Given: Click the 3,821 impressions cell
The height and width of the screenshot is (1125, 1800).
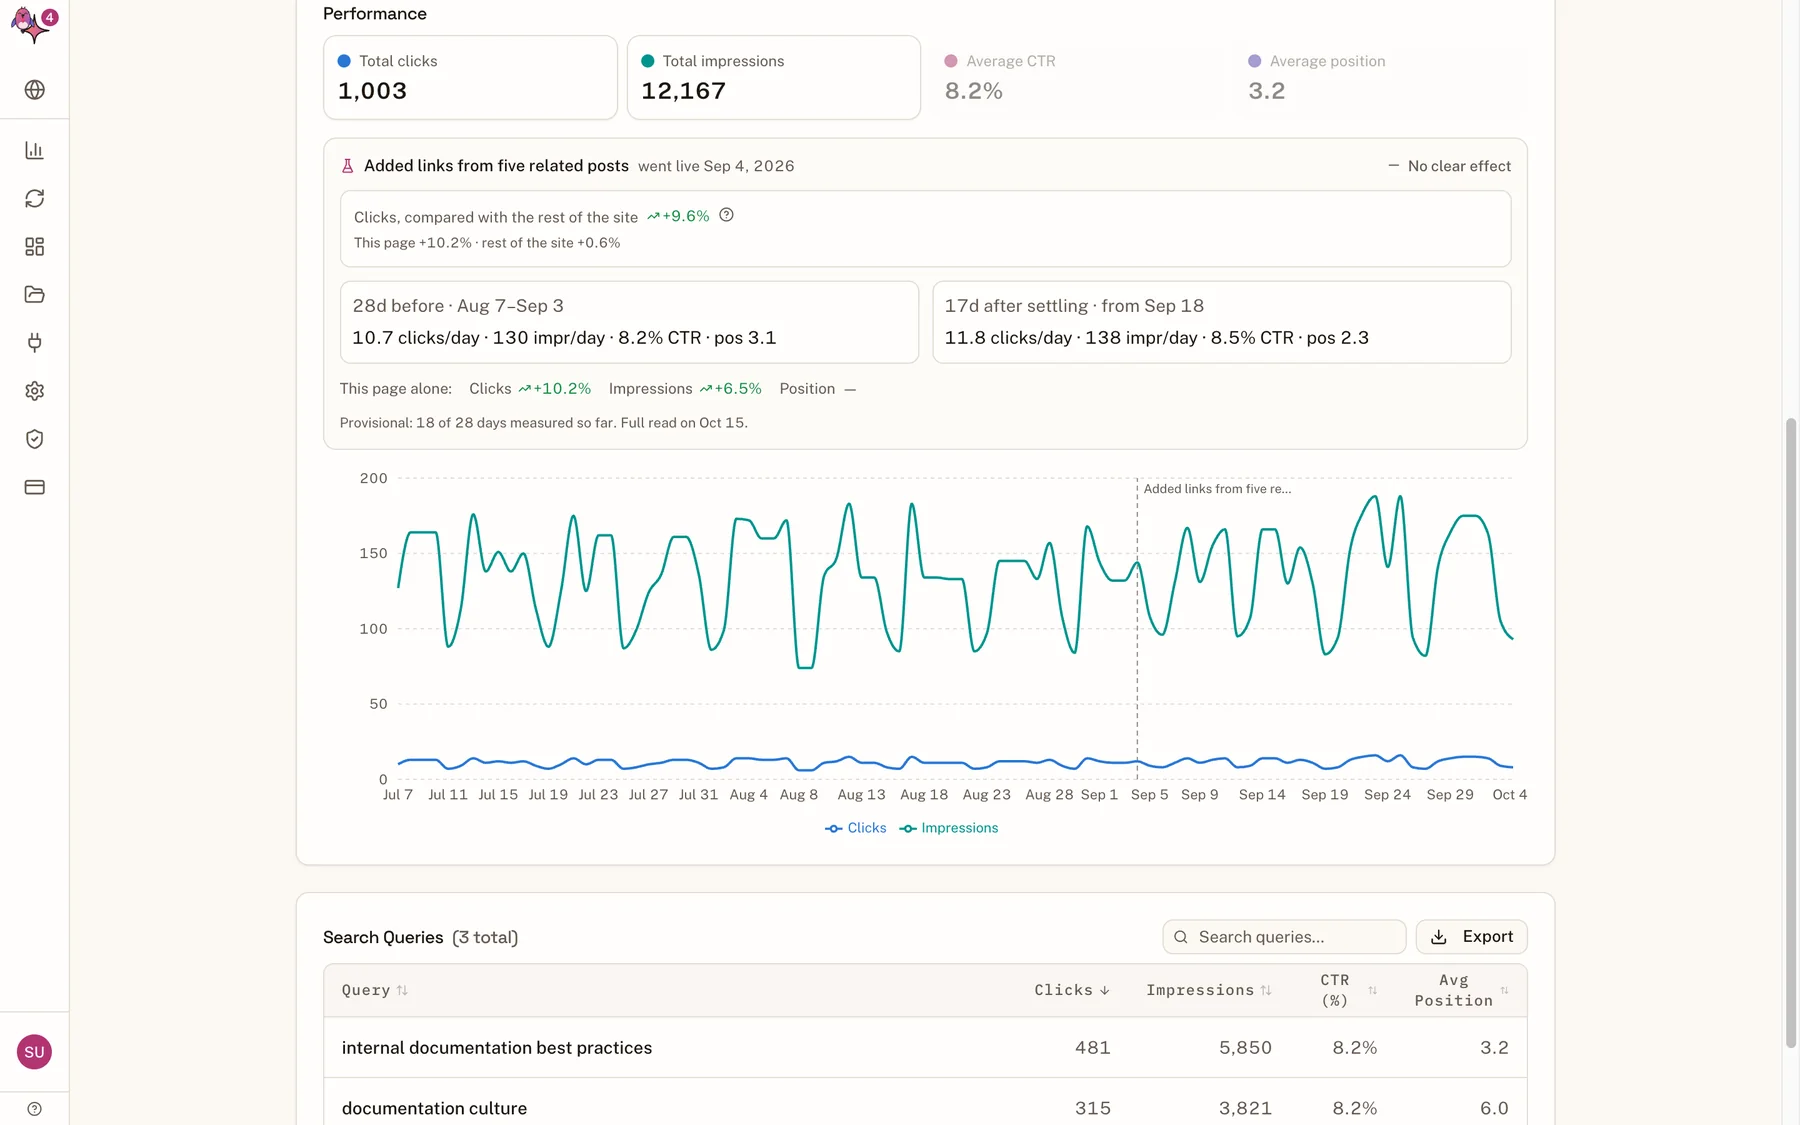Looking at the screenshot, I should [1245, 1108].
